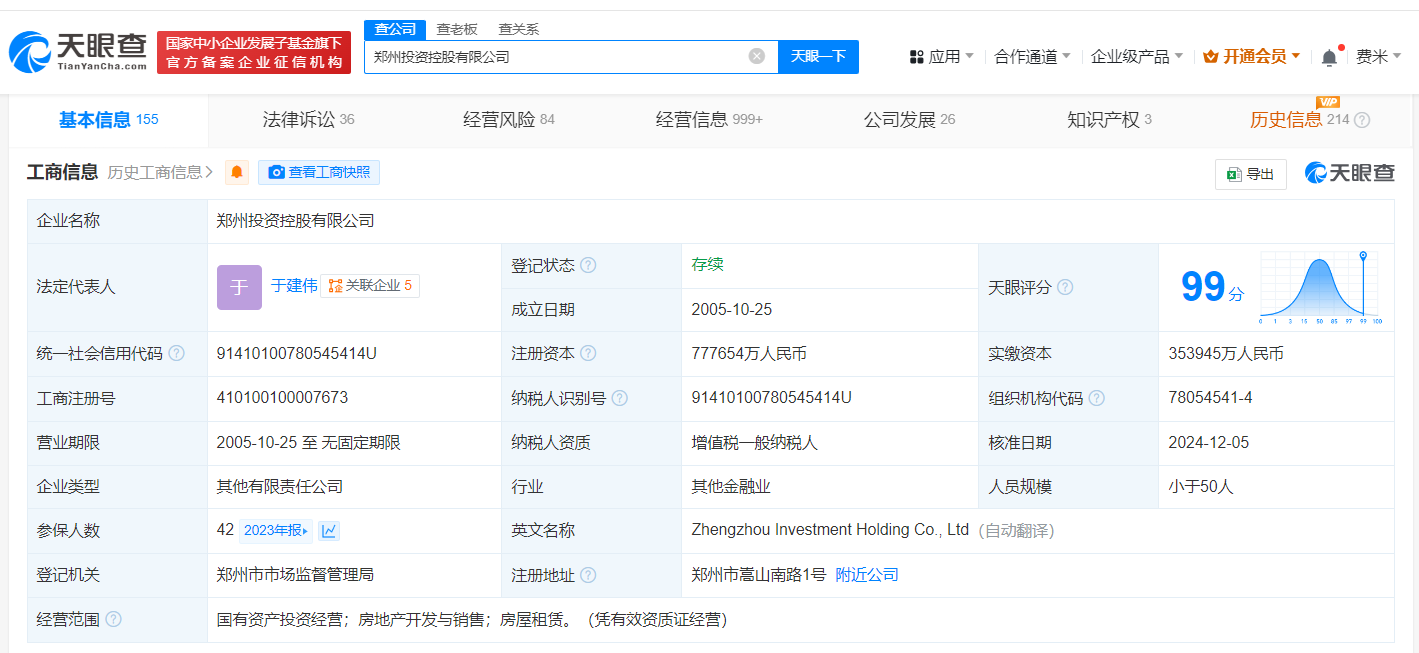Switch to the 法律诉讼 tab
1419x653 pixels.
pyautogui.click(x=308, y=120)
